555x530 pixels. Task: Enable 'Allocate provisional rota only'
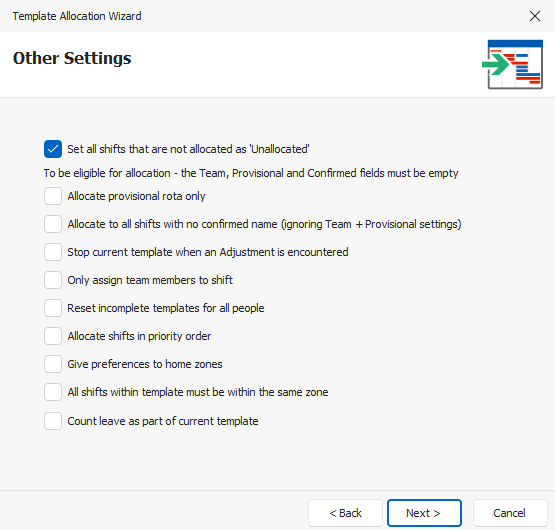point(53,196)
